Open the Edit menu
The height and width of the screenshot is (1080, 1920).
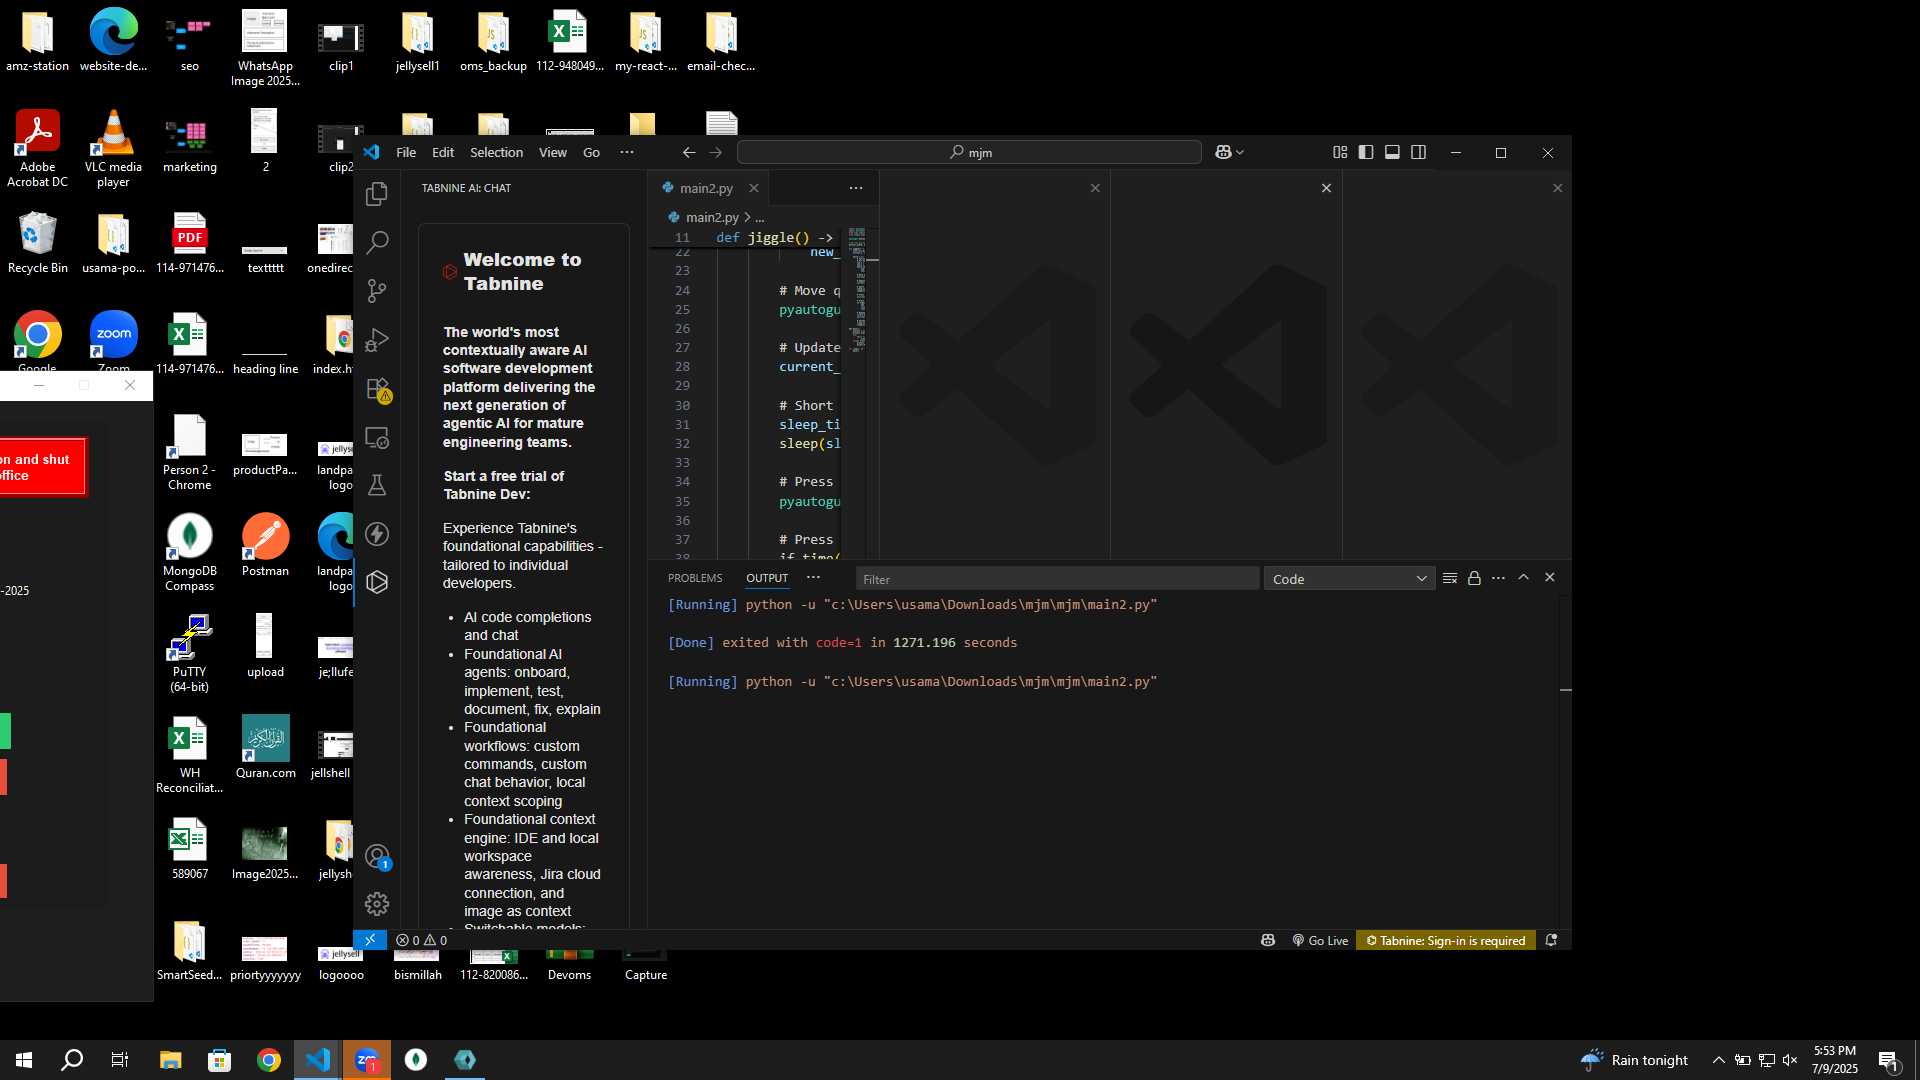pyautogui.click(x=443, y=152)
